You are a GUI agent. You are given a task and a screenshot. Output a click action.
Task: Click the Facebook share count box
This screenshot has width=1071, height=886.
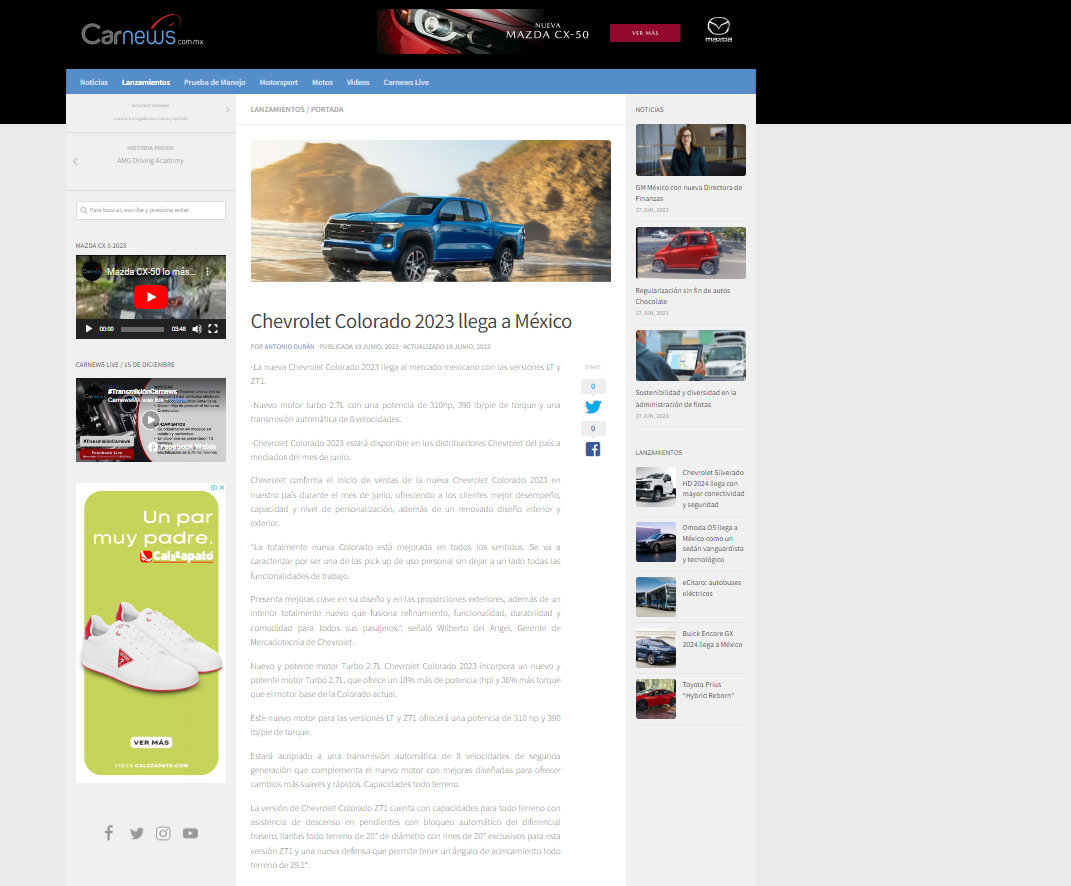[593, 428]
